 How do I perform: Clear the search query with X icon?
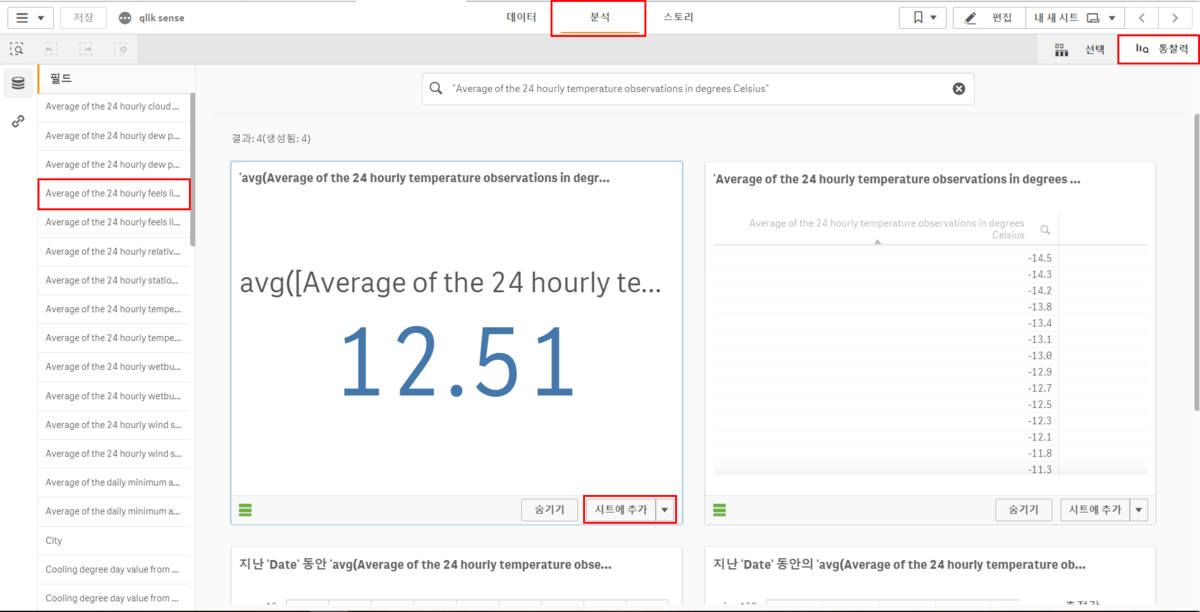(x=958, y=89)
